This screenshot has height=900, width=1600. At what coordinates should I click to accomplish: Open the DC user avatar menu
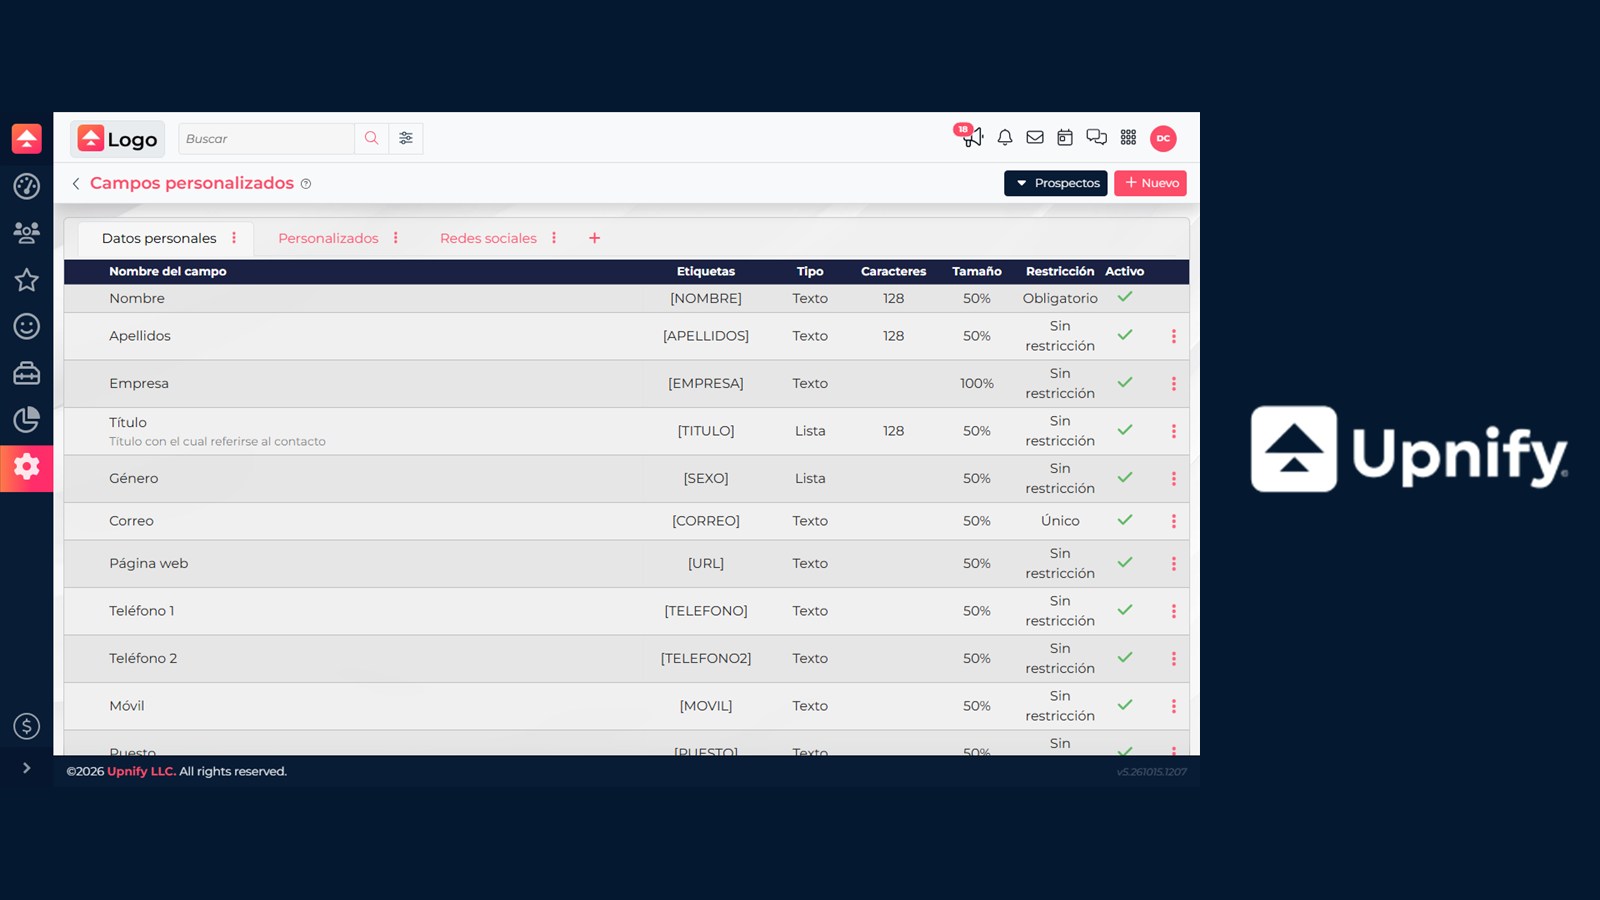tap(1163, 138)
